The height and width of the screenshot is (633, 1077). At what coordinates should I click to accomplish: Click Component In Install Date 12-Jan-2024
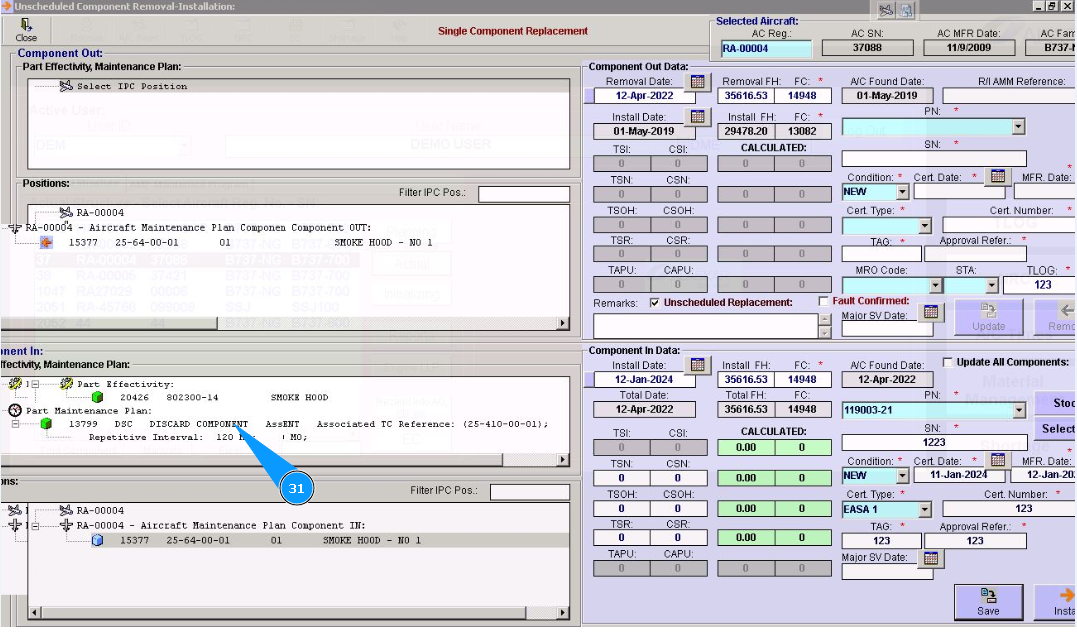644,379
